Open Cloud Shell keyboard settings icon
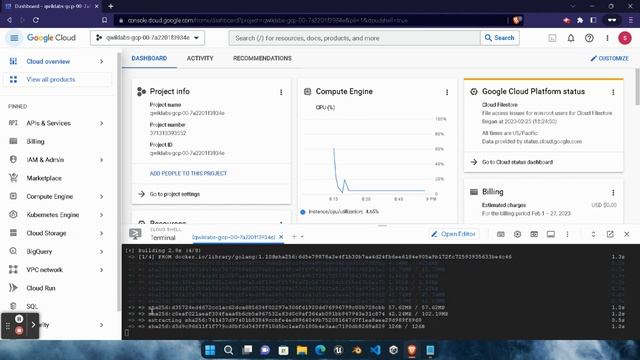Viewport: 640px width, 360px height. tap(500, 234)
